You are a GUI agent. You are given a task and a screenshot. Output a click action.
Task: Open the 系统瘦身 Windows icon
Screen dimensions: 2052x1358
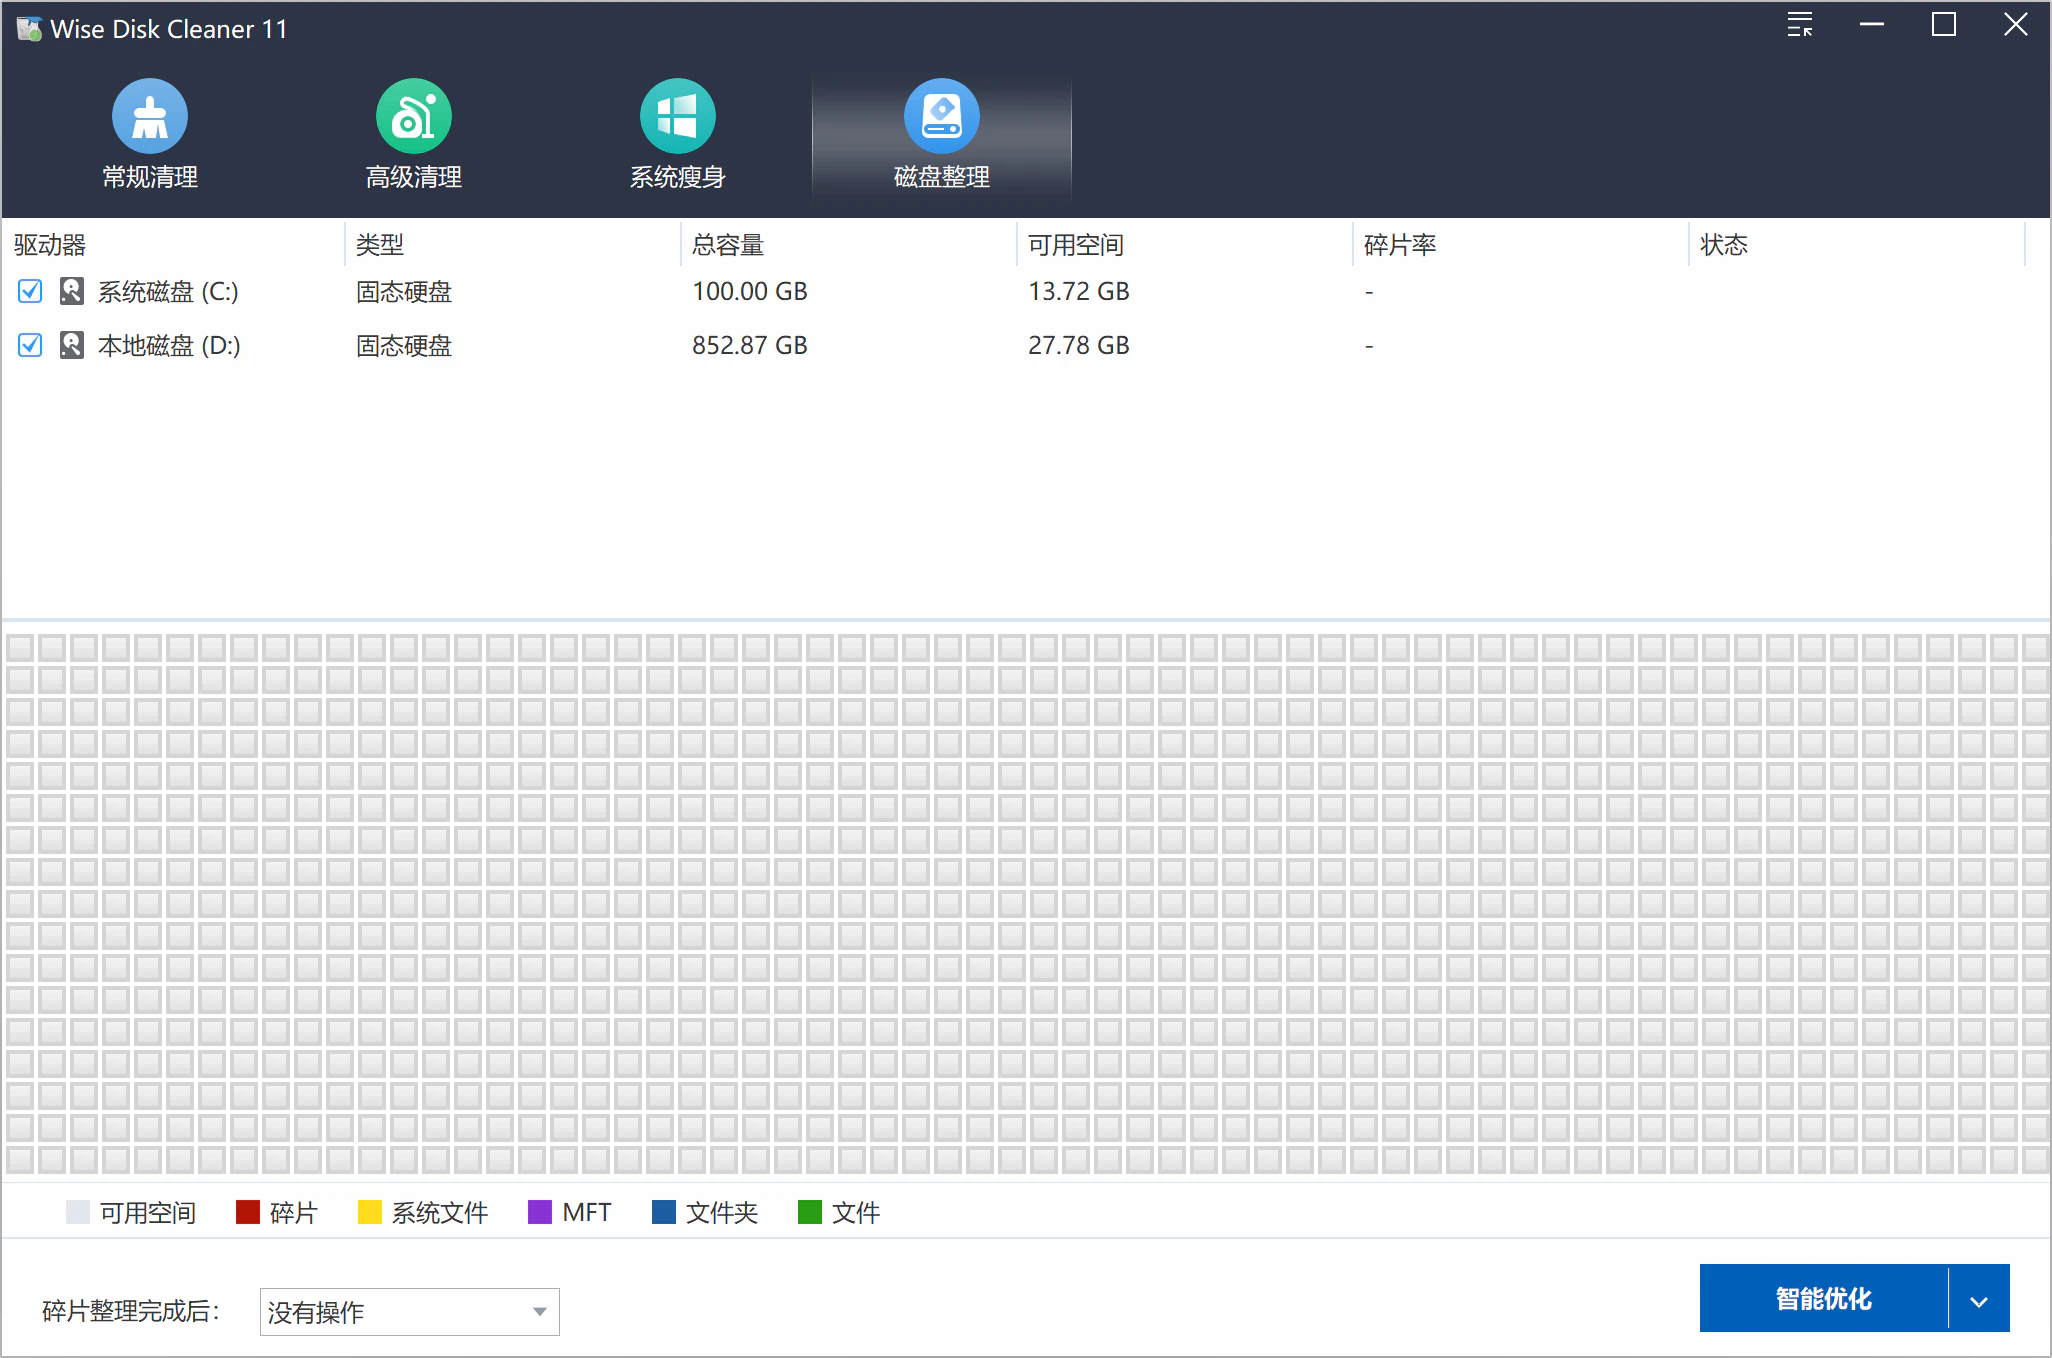[x=678, y=116]
